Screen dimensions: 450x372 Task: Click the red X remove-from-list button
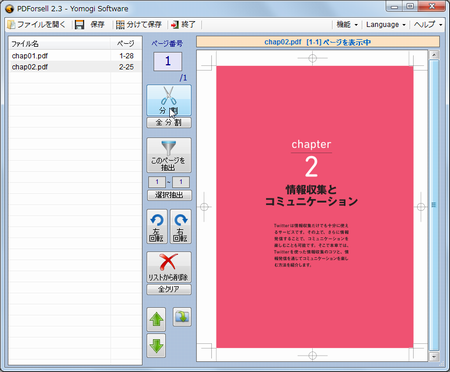pyautogui.click(x=169, y=267)
